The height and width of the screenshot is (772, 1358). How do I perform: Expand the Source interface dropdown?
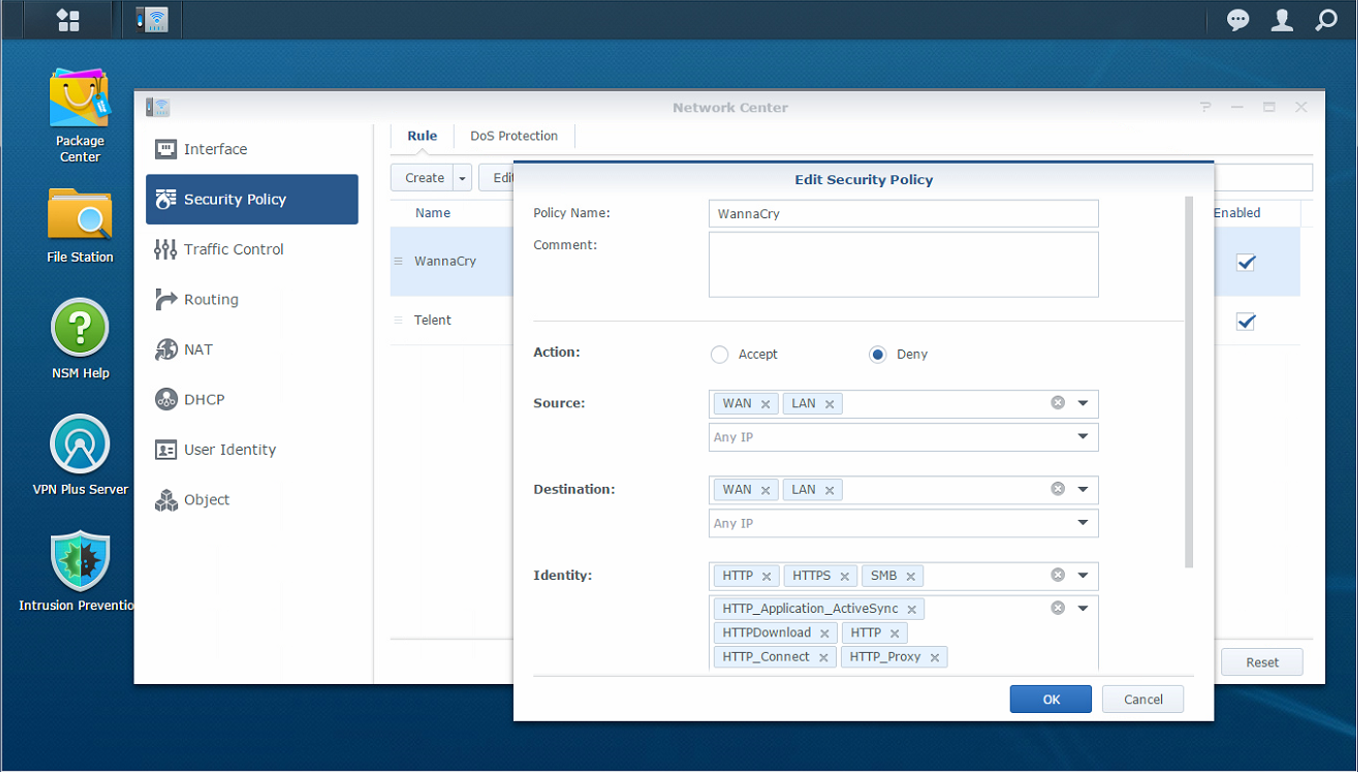pyautogui.click(x=1083, y=403)
